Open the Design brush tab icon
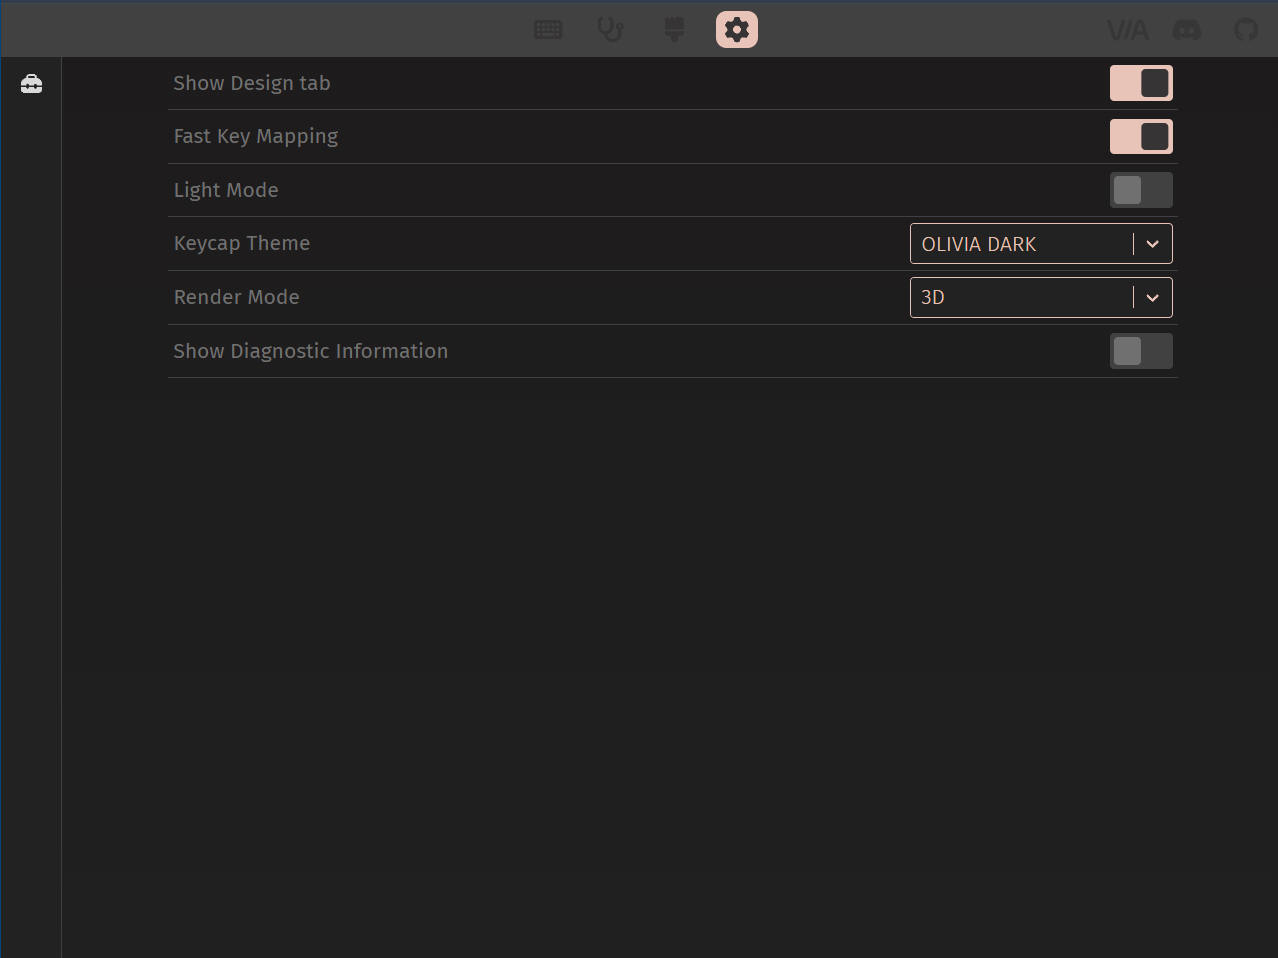1278x958 pixels. pyautogui.click(x=675, y=30)
